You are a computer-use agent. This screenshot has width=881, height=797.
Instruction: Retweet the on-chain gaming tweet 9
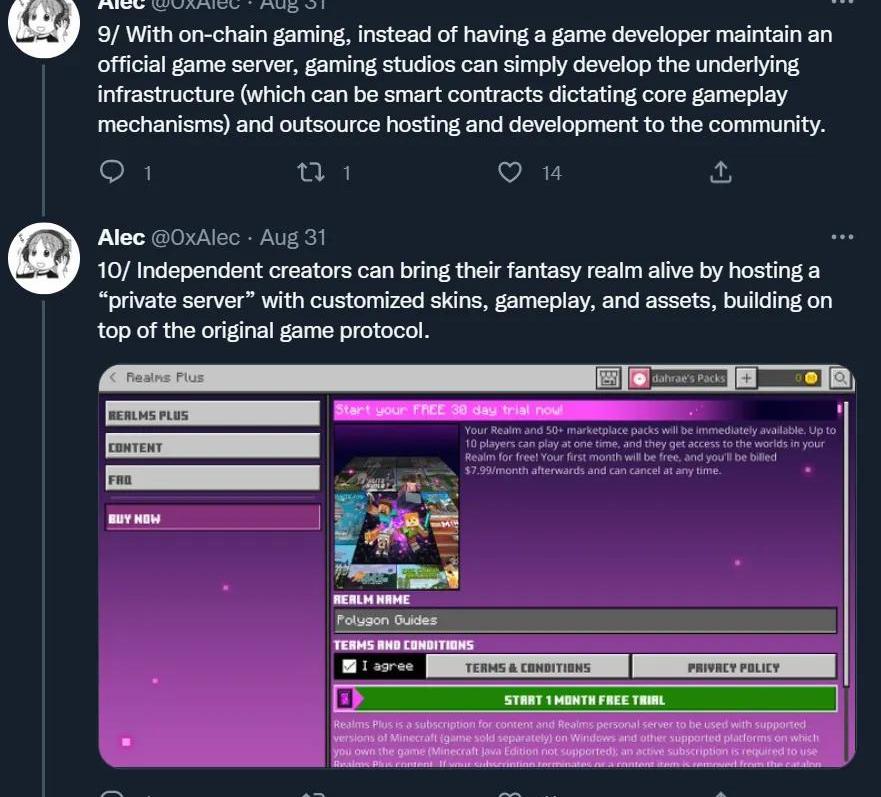point(311,172)
